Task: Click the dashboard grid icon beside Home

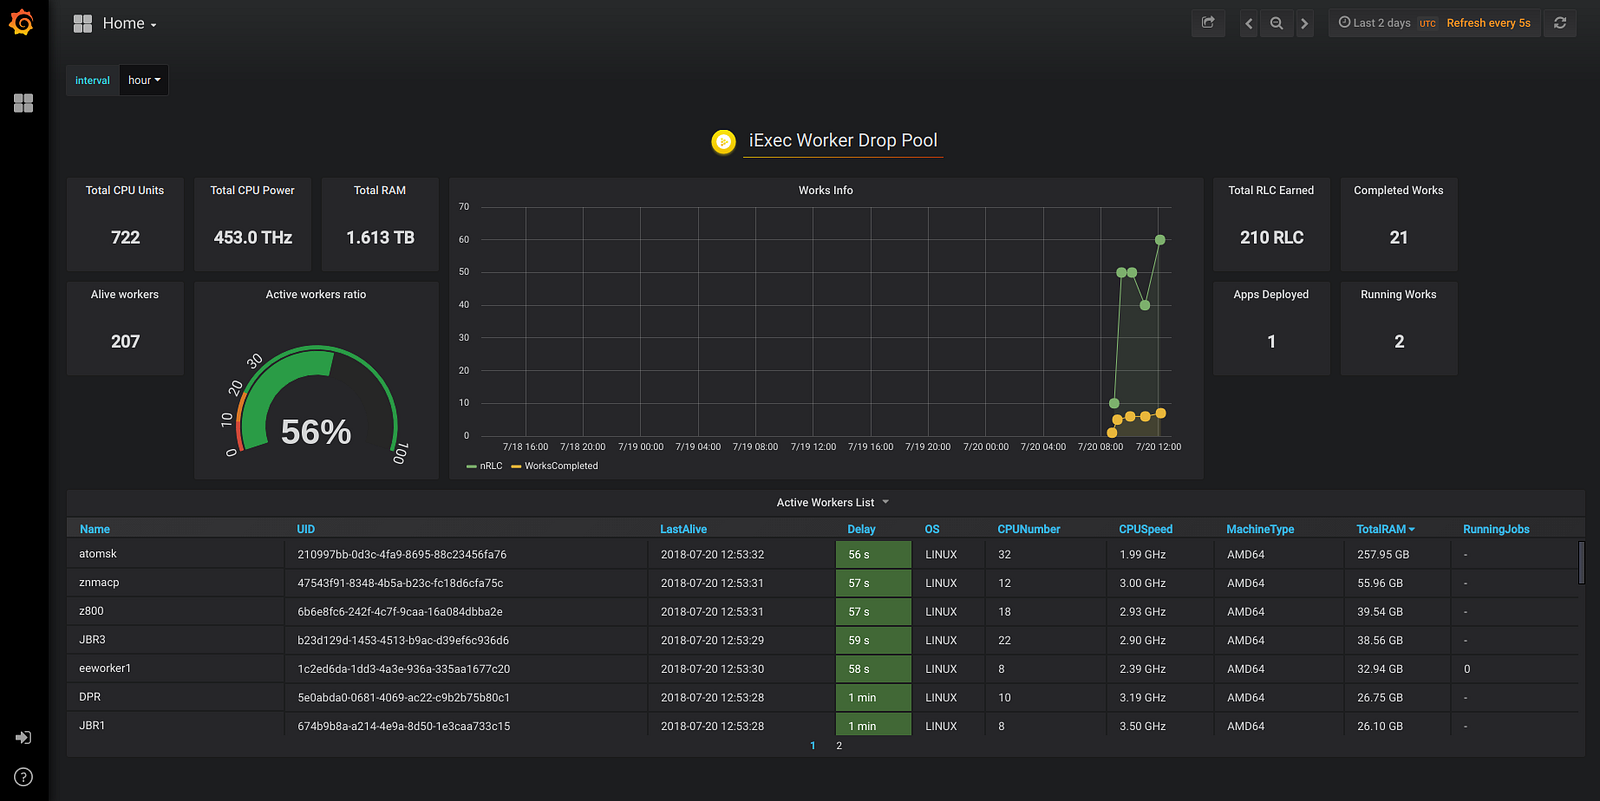Action: (x=83, y=23)
